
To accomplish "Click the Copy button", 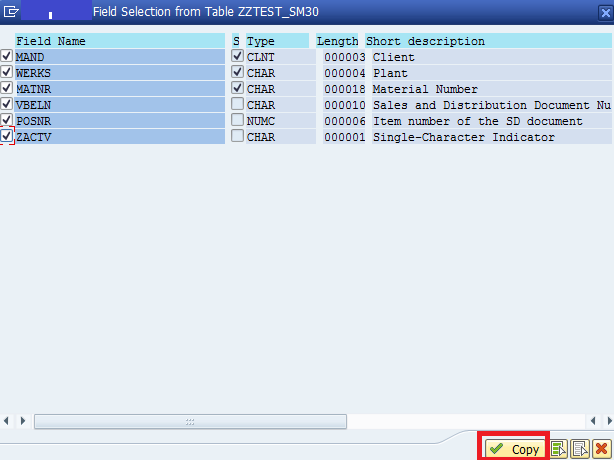I will tap(515, 449).
